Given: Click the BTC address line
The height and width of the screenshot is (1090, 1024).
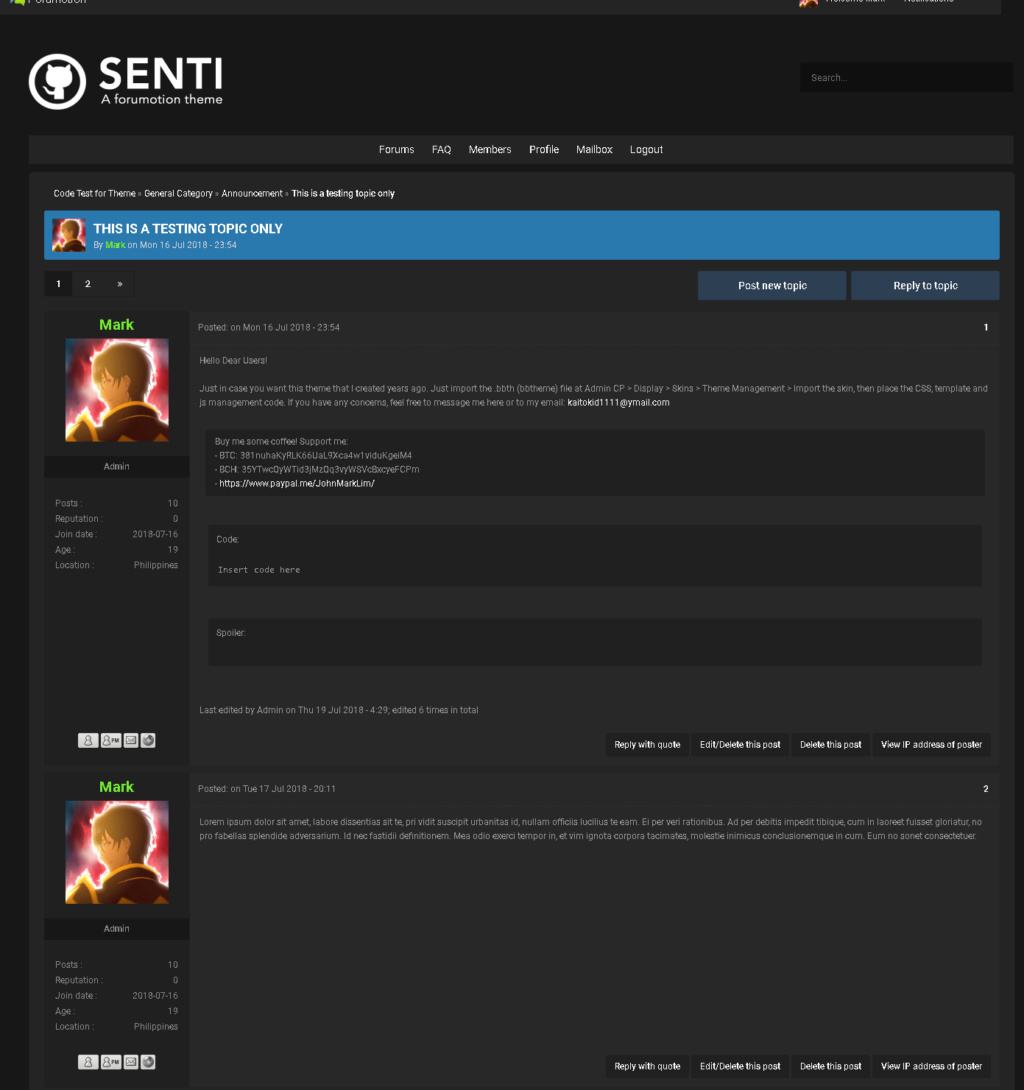Looking at the screenshot, I should 314,455.
